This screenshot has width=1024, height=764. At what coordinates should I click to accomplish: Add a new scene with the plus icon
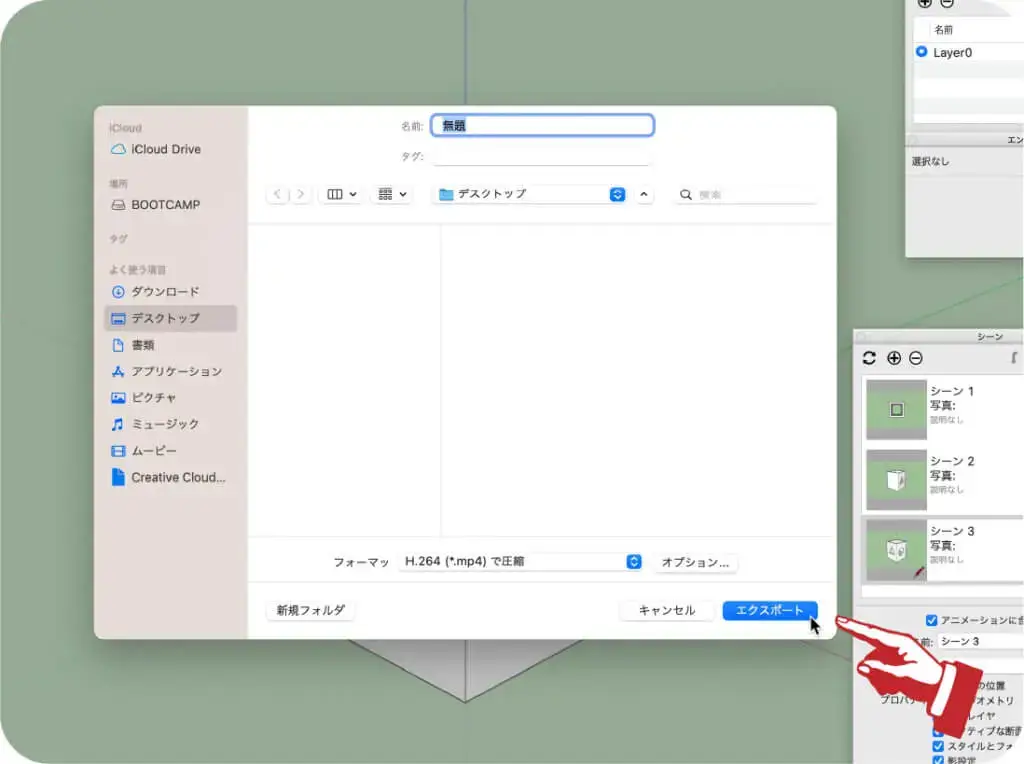[893, 357]
